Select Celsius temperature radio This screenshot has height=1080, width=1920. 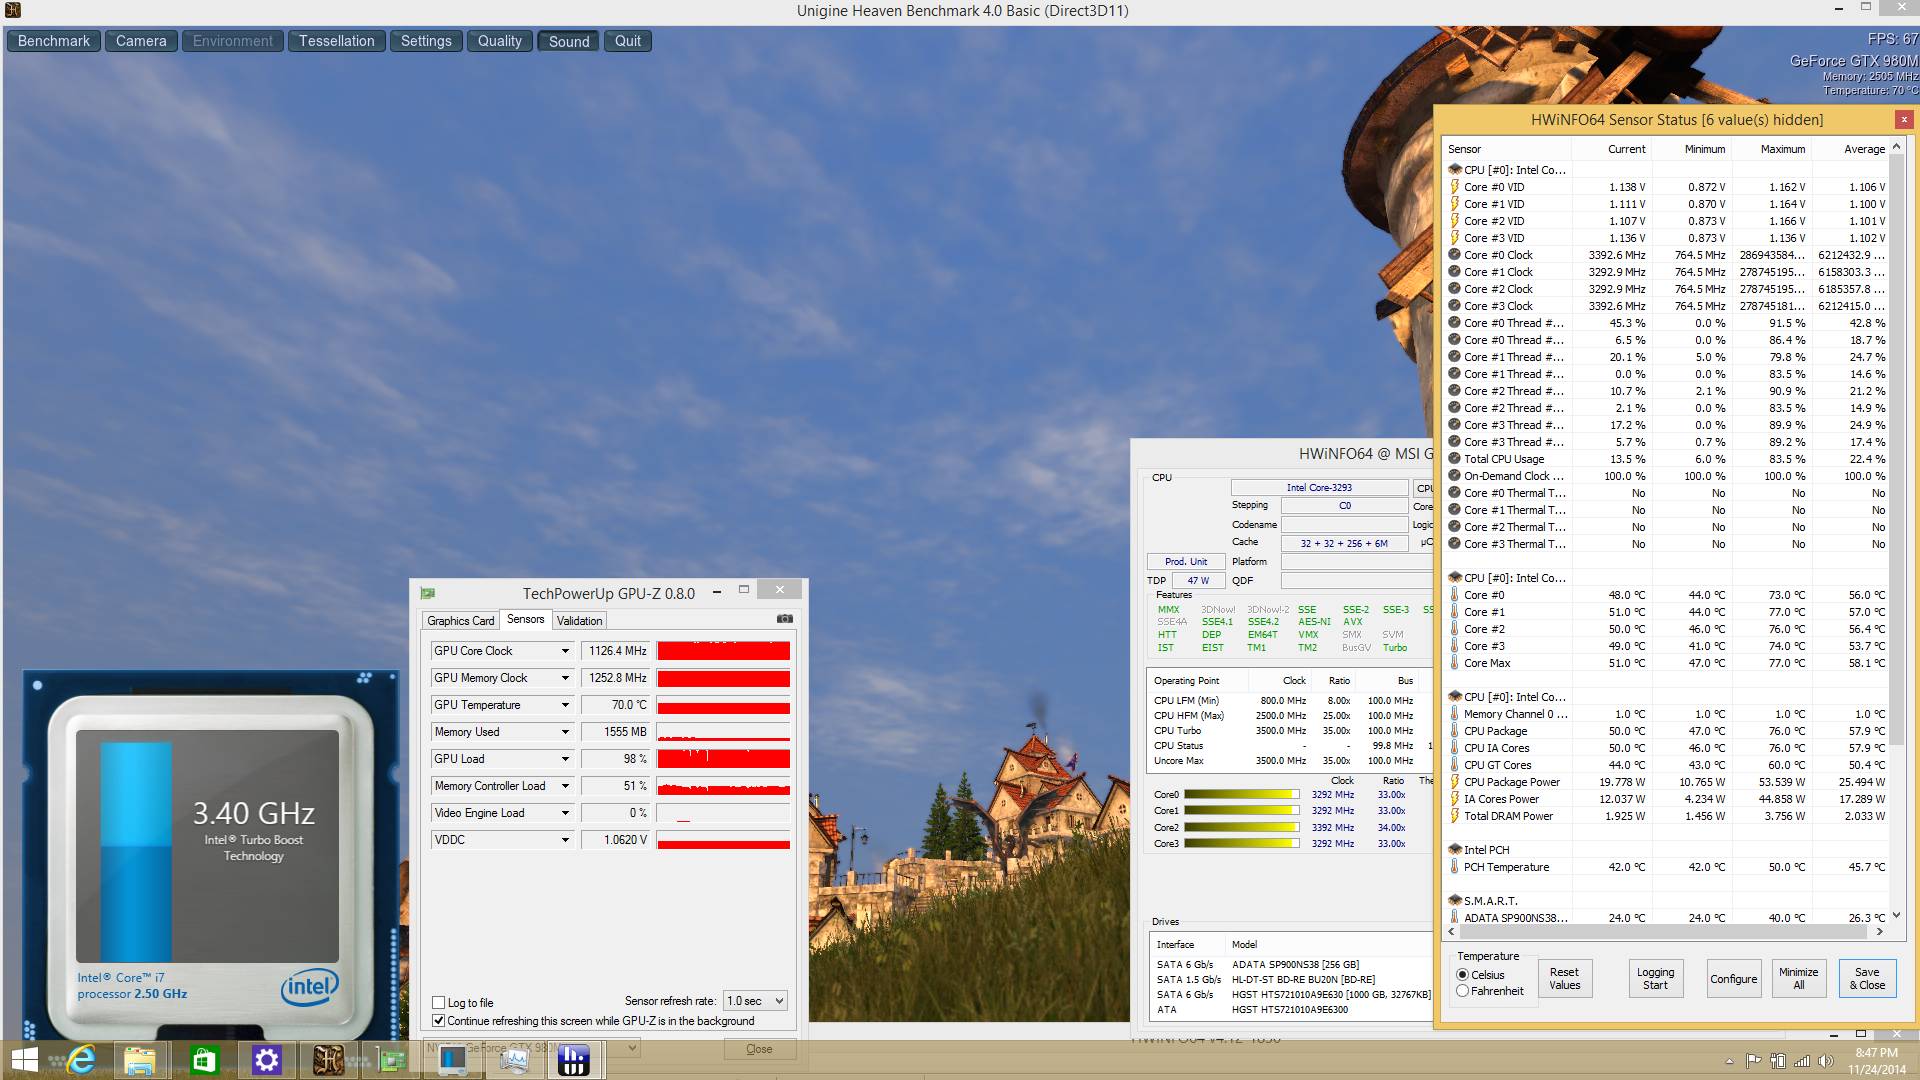tap(1462, 974)
